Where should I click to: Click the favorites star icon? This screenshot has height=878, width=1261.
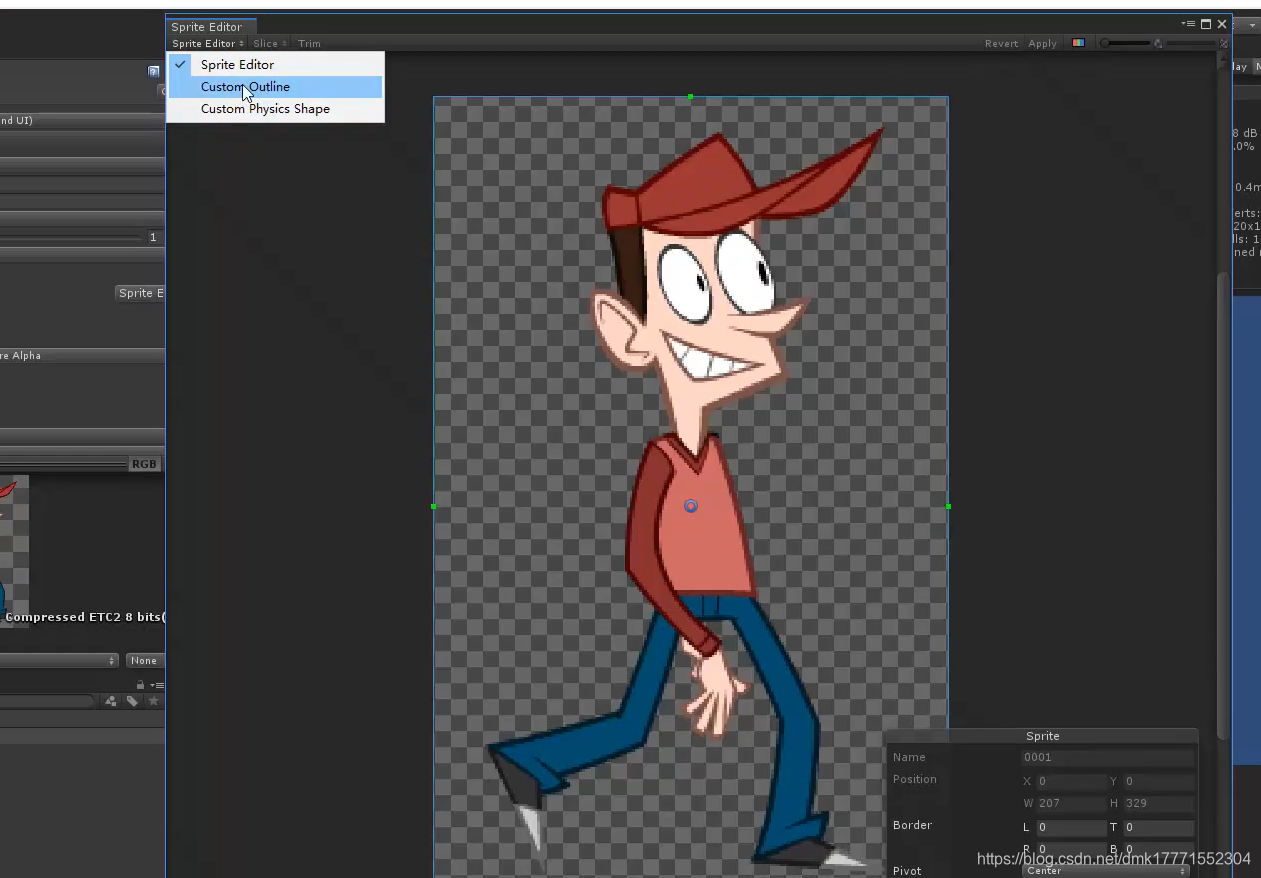coord(153,701)
